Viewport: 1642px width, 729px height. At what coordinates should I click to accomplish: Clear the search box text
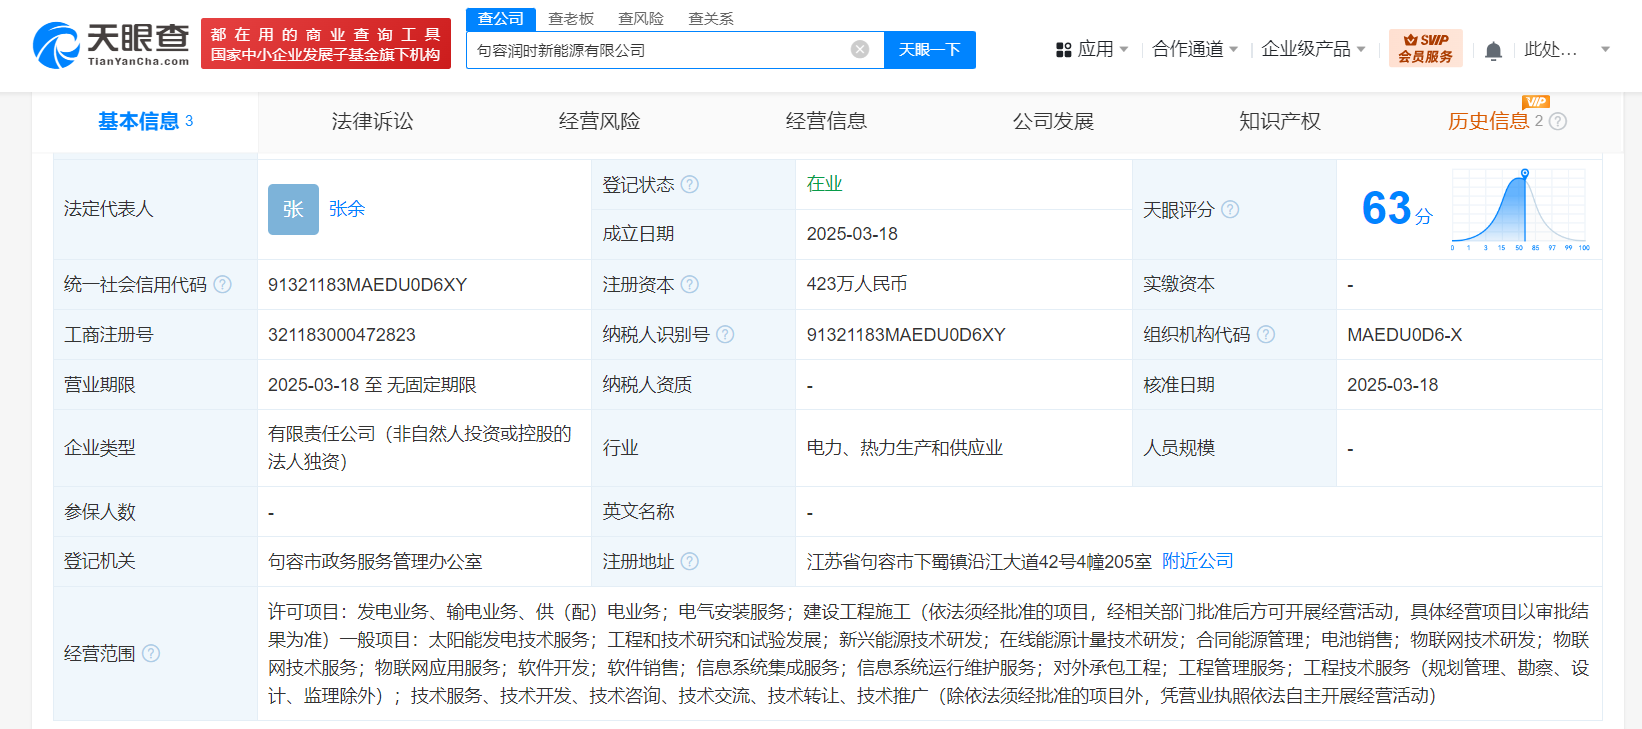pyautogui.click(x=859, y=50)
